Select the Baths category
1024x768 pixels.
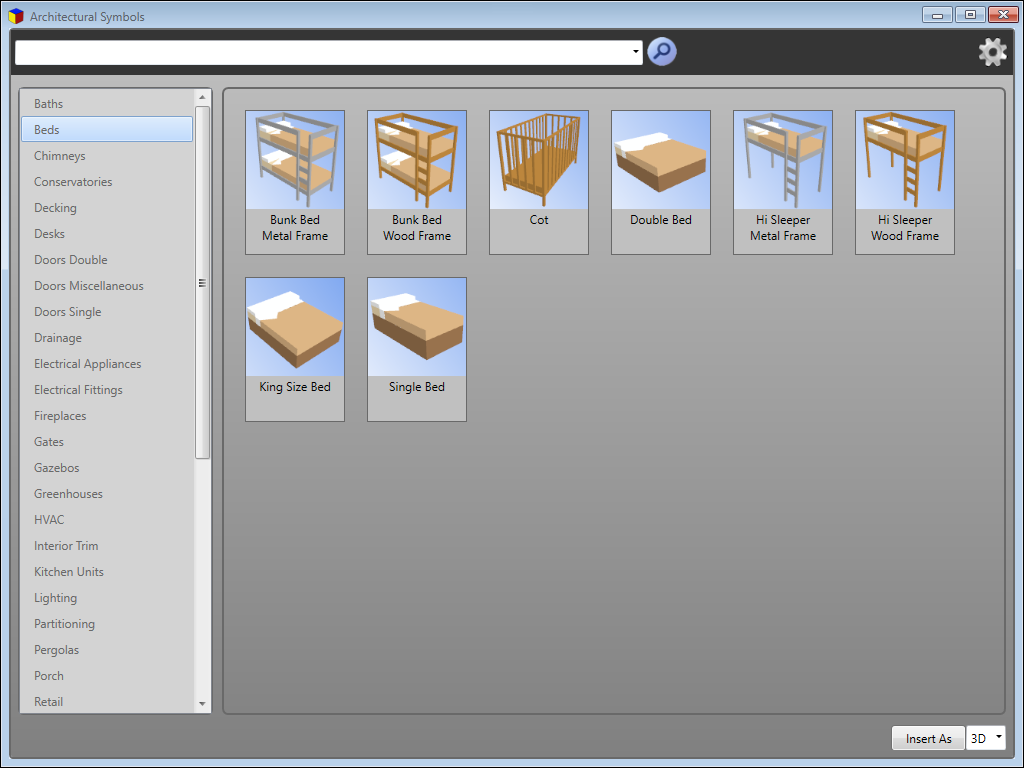(x=49, y=103)
